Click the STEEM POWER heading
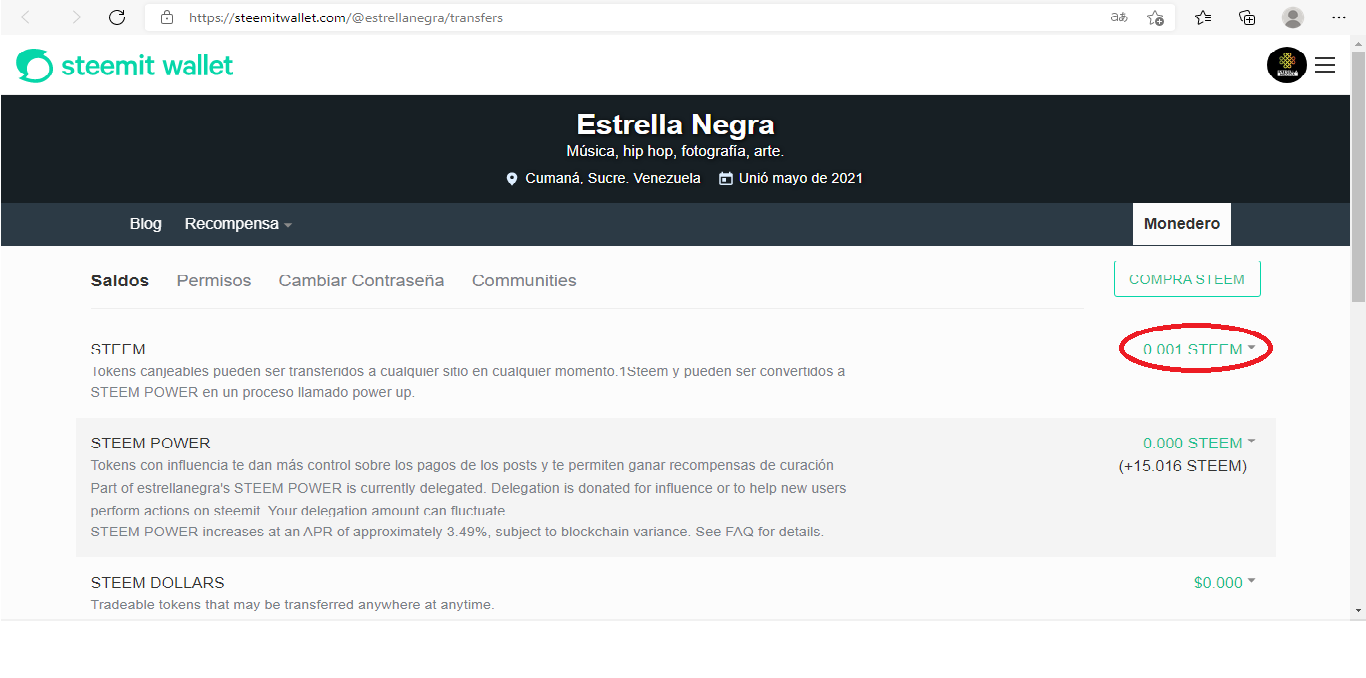Image resolution: width=1366 pixels, height=678 pixels. pyautogui.click(x=150, y=443)
